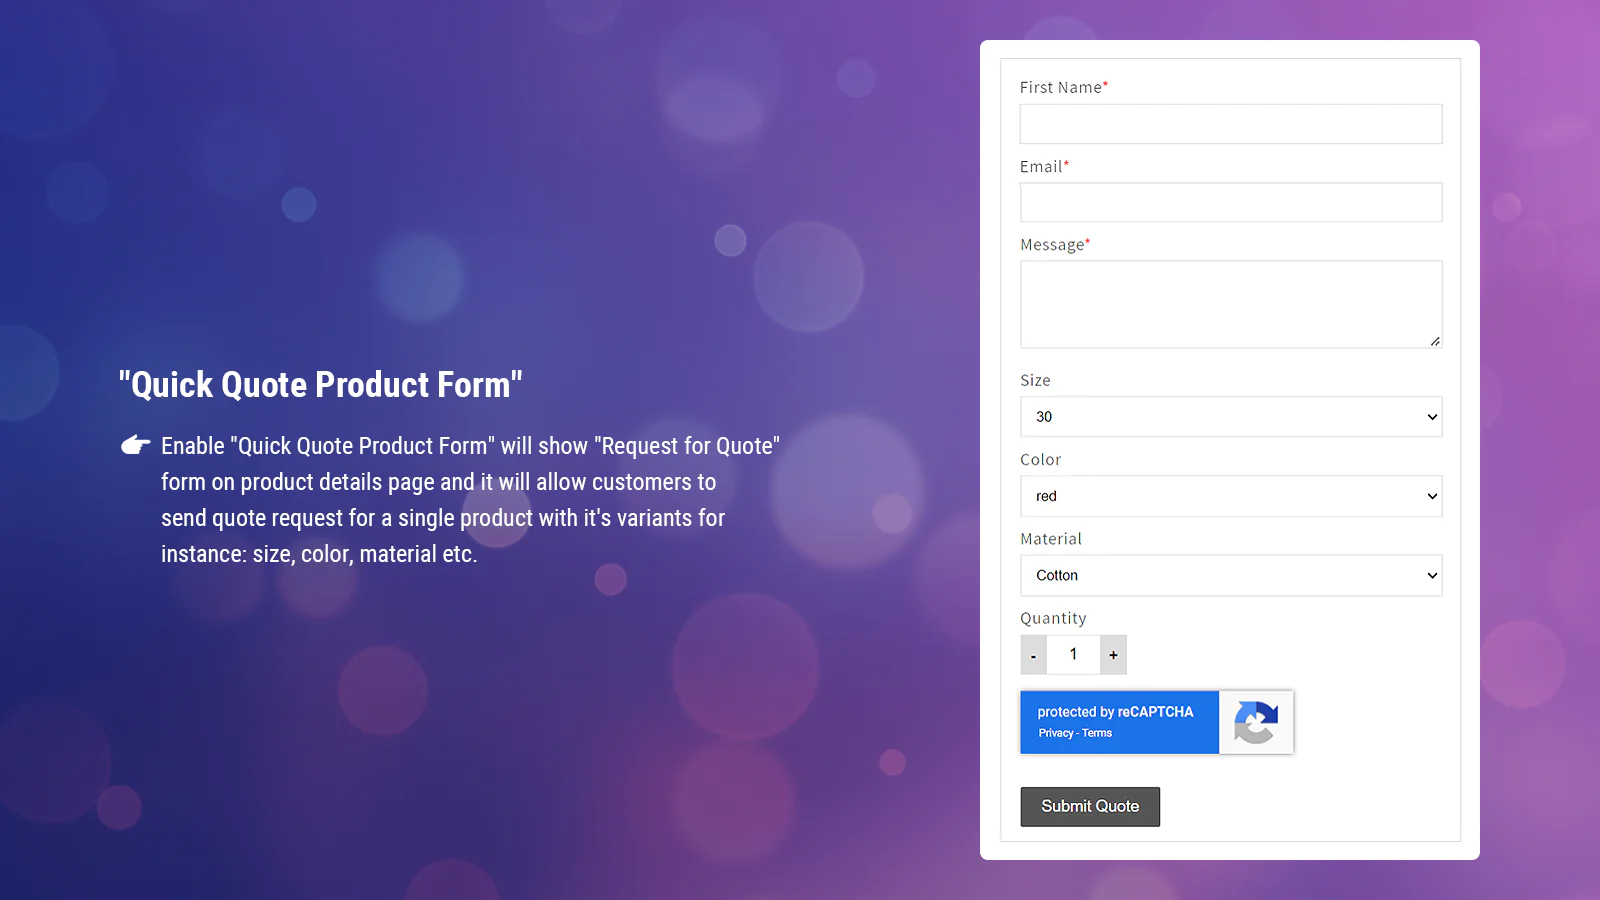Click the First Name label
Image resolution: width=1600 pixels, height=900 pixels.
coord(1061,88)
